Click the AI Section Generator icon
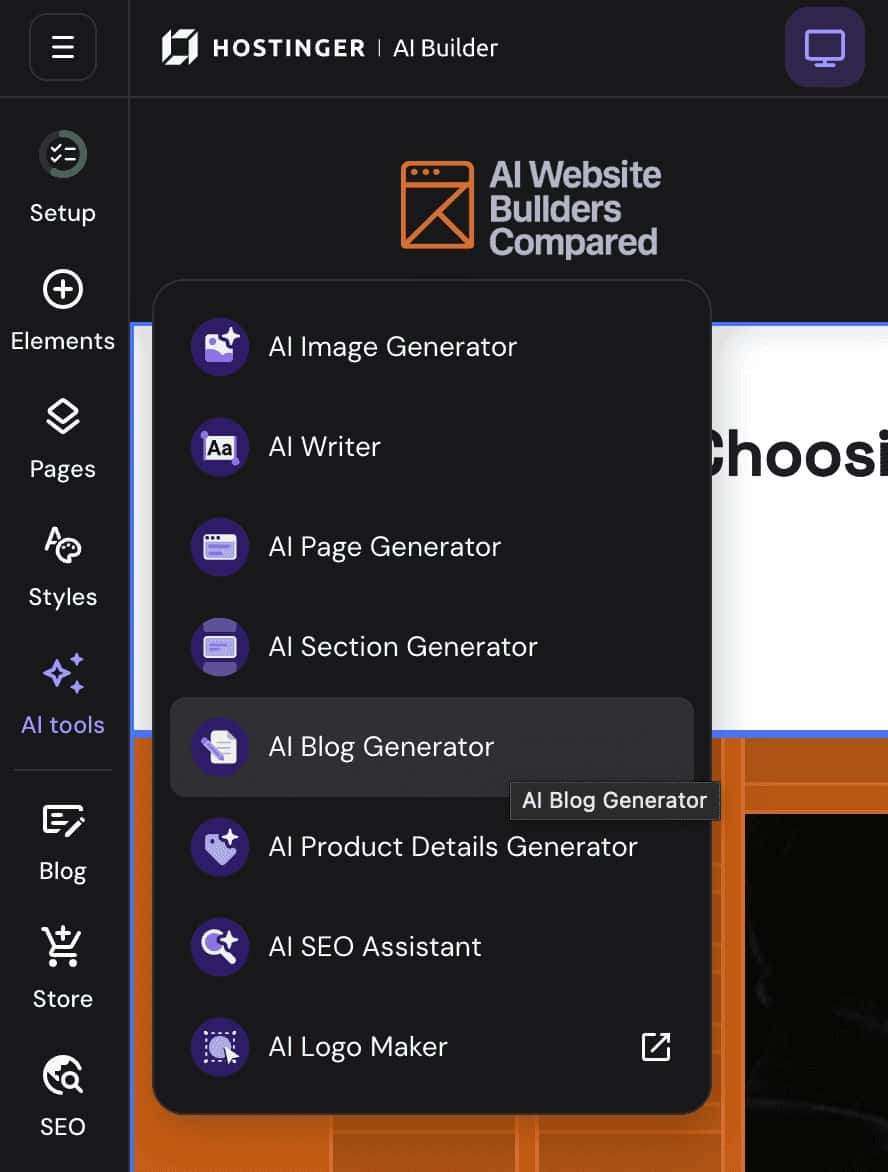888x1172 pixels. (x=220, y=647)
